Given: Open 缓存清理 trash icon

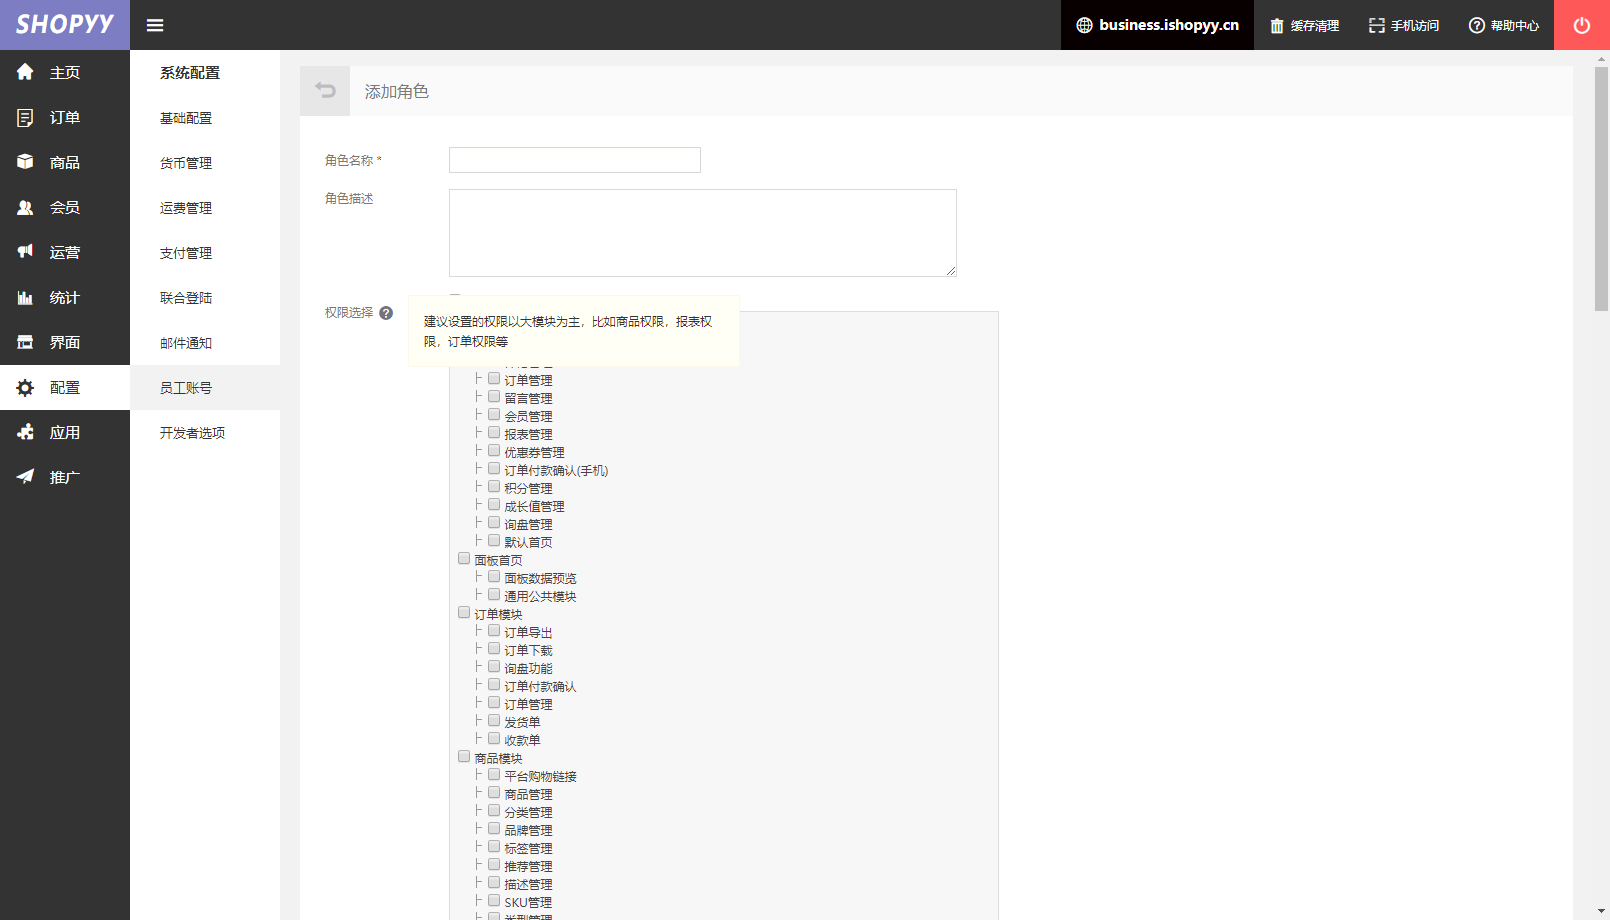Looking at the screenshot, I should 1277,26.
